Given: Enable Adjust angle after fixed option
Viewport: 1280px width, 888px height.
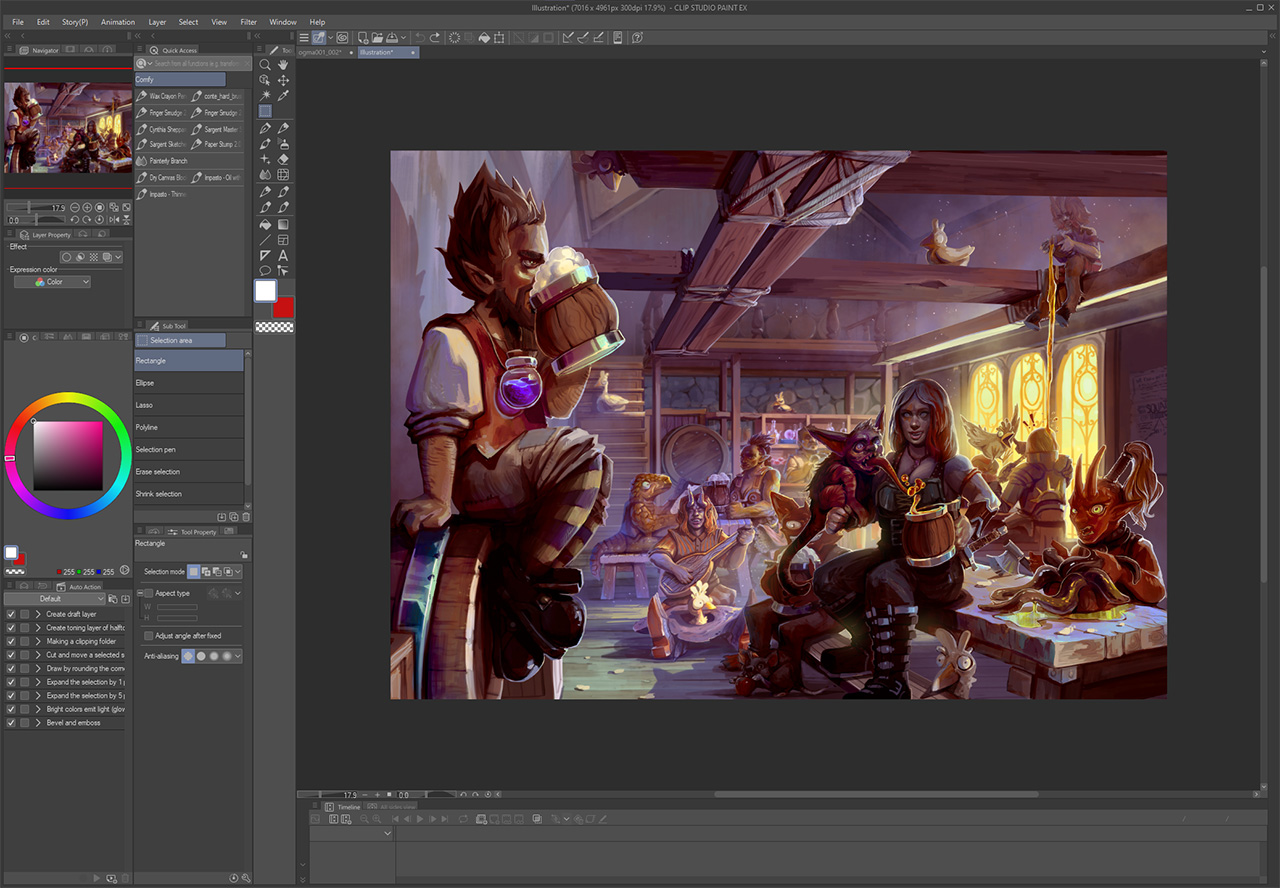Looking at the screenshot, I should pos(148,636).
